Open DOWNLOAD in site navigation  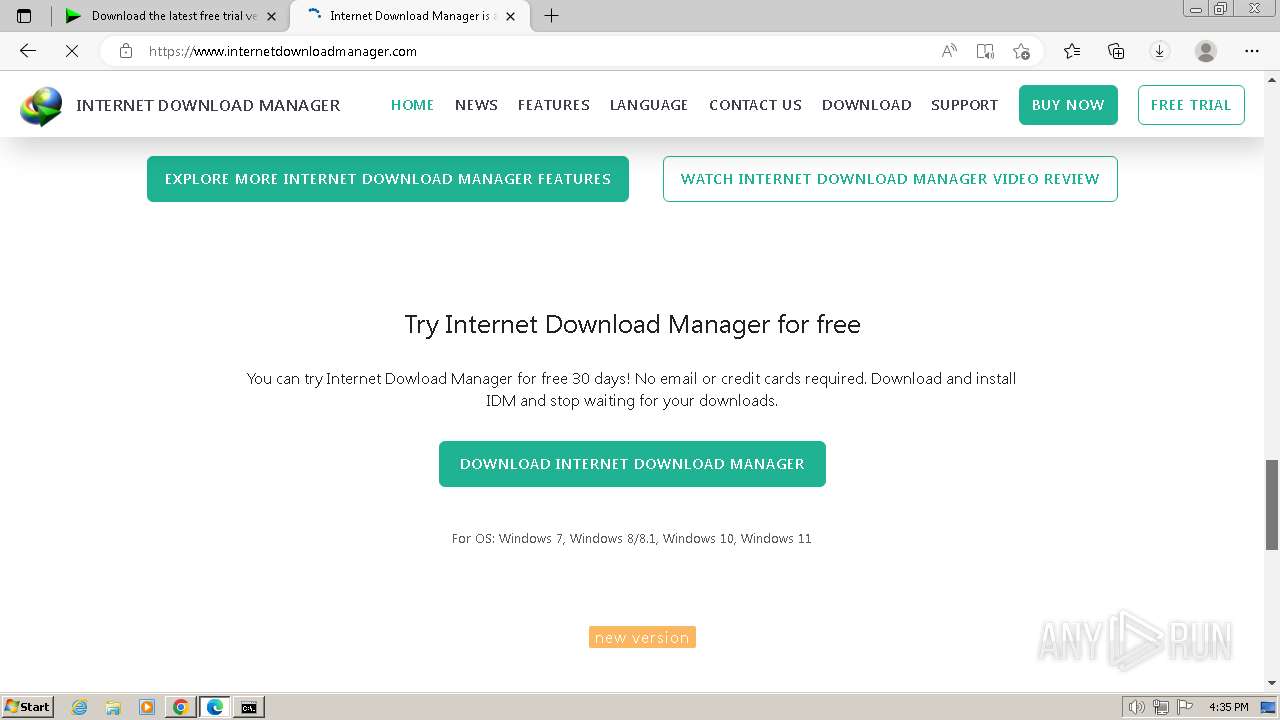[866, 105]
